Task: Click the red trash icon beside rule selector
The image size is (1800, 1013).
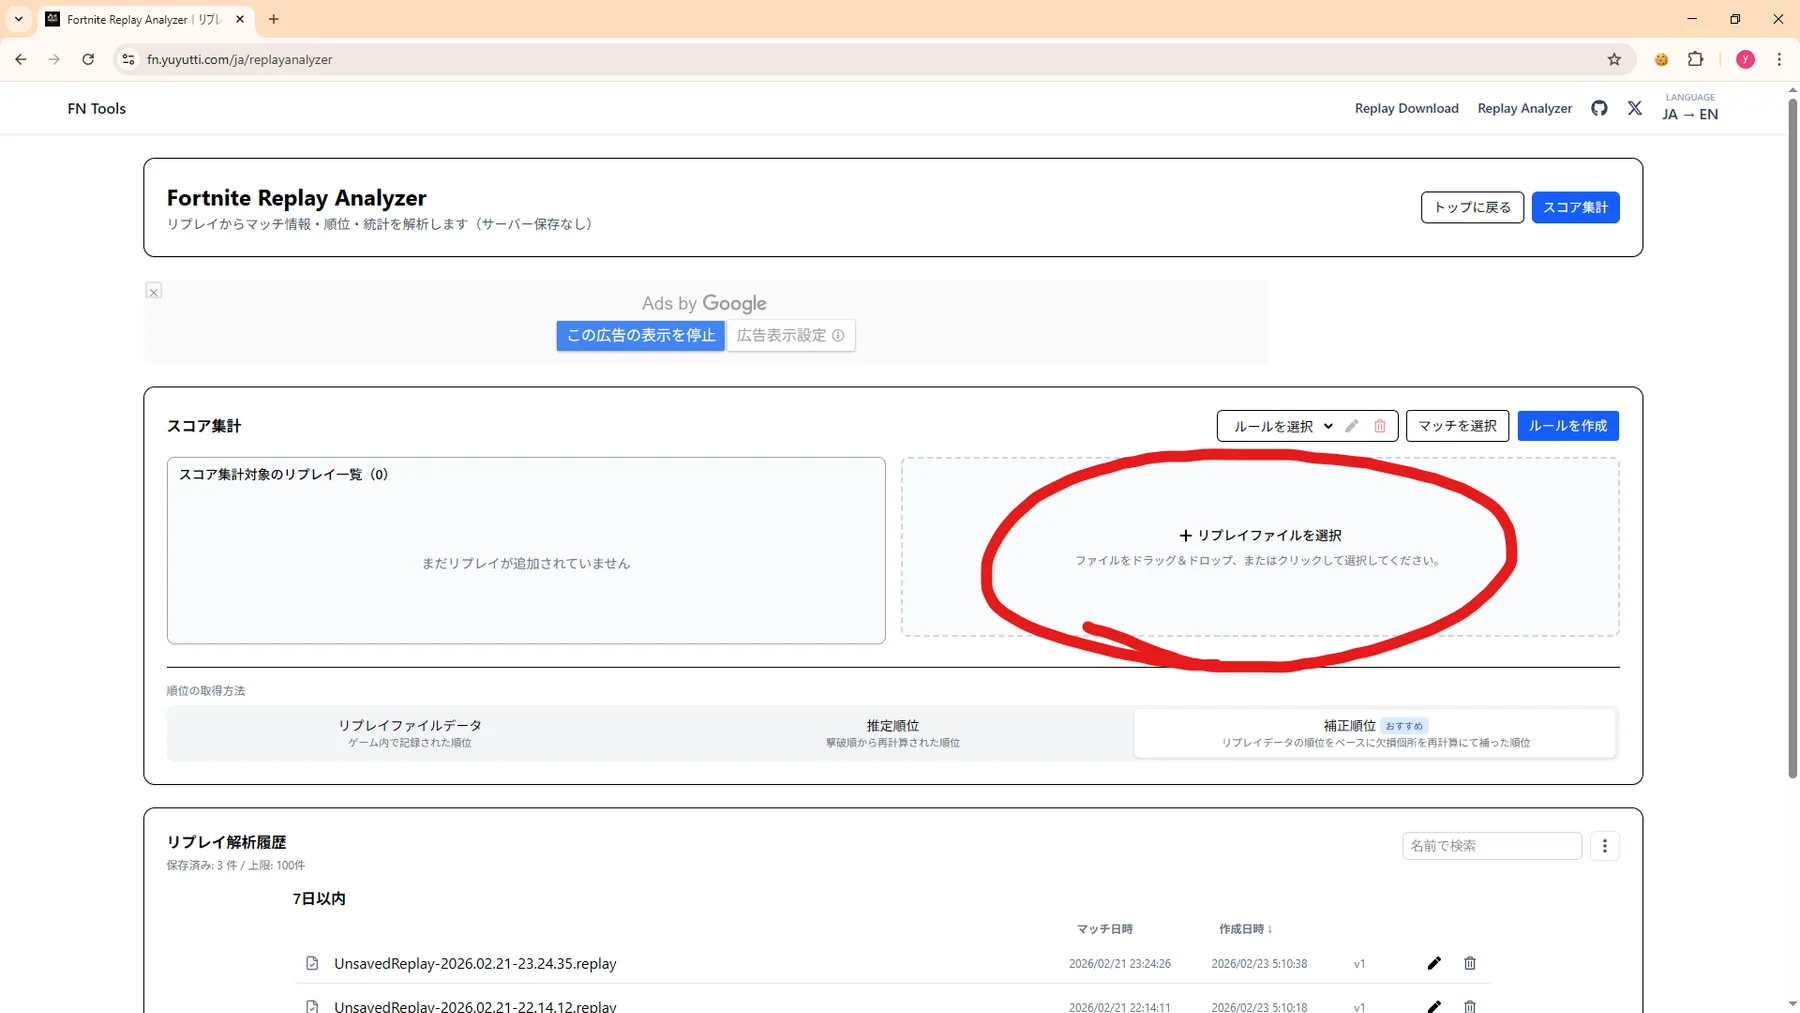Action: pos(1380,426)
